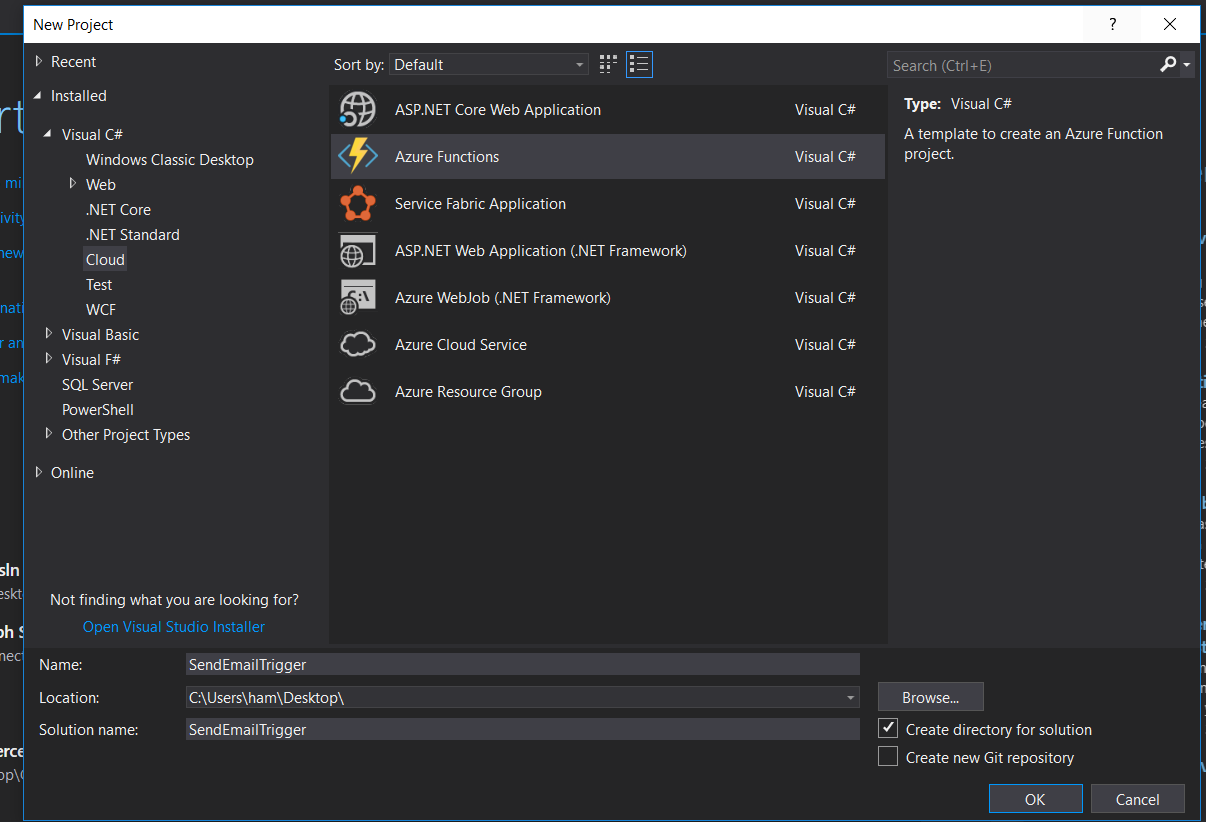1206x822 pixels.
Task: Open the search options dropdown arrow
Action: point(1187,65)
